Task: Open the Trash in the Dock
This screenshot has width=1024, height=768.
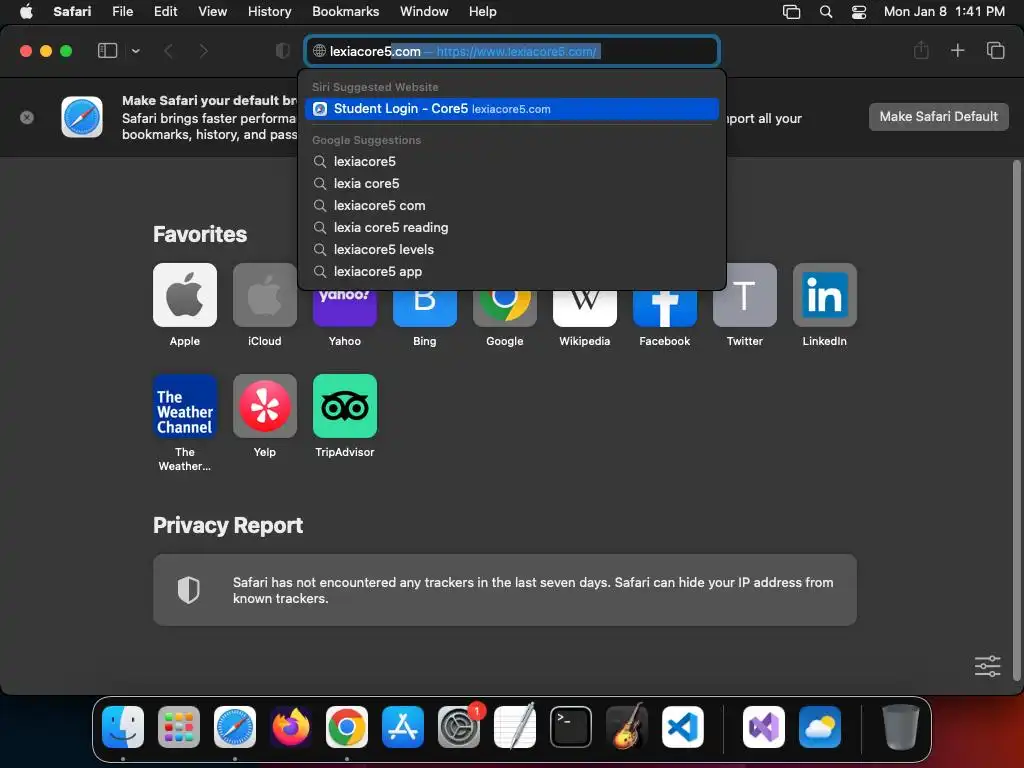Action: pos(901,726)
